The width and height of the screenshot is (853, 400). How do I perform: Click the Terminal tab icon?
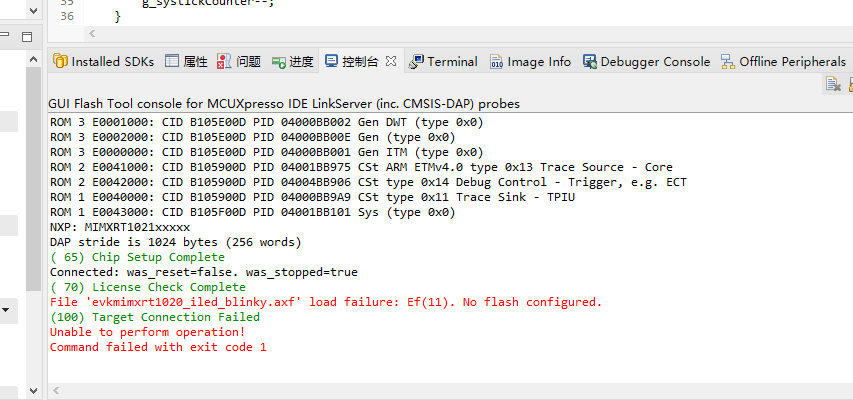tap(416, 62)
